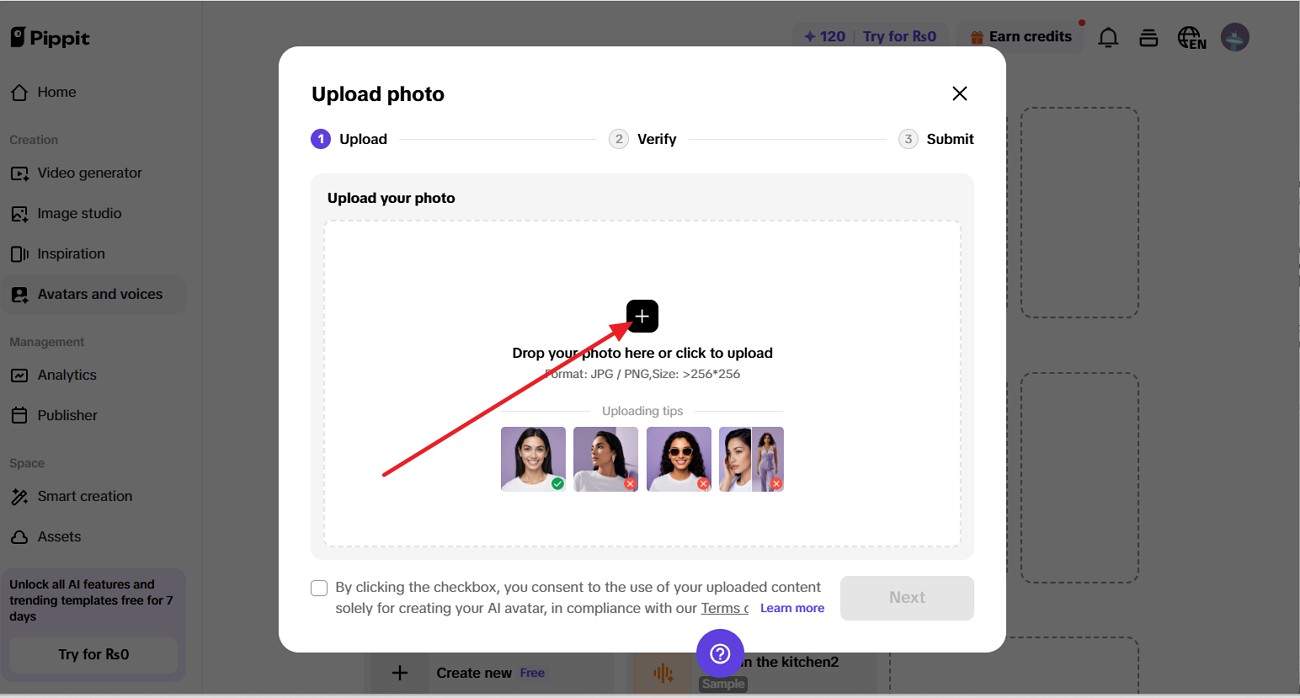Click the Next button
The width and height of the screenshot is (1300, 698).
point(907,598)
